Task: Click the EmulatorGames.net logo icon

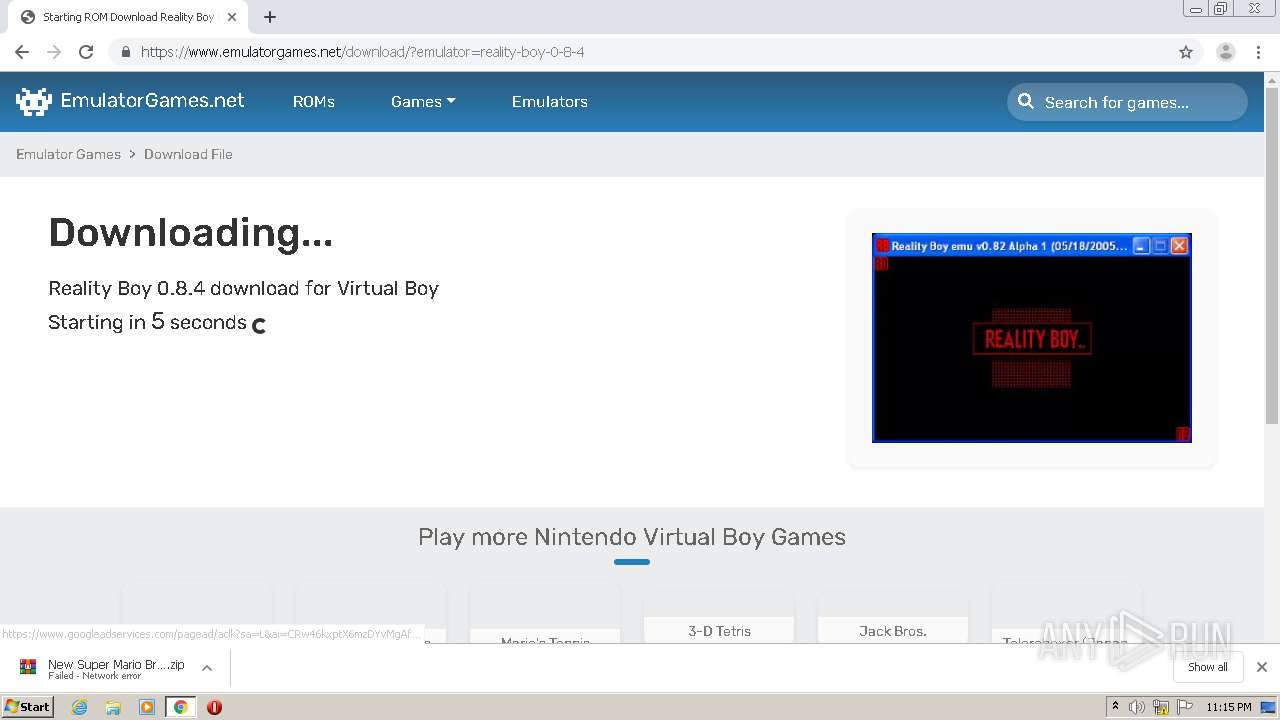Action: pyautogui.click(x=33, y=101)
